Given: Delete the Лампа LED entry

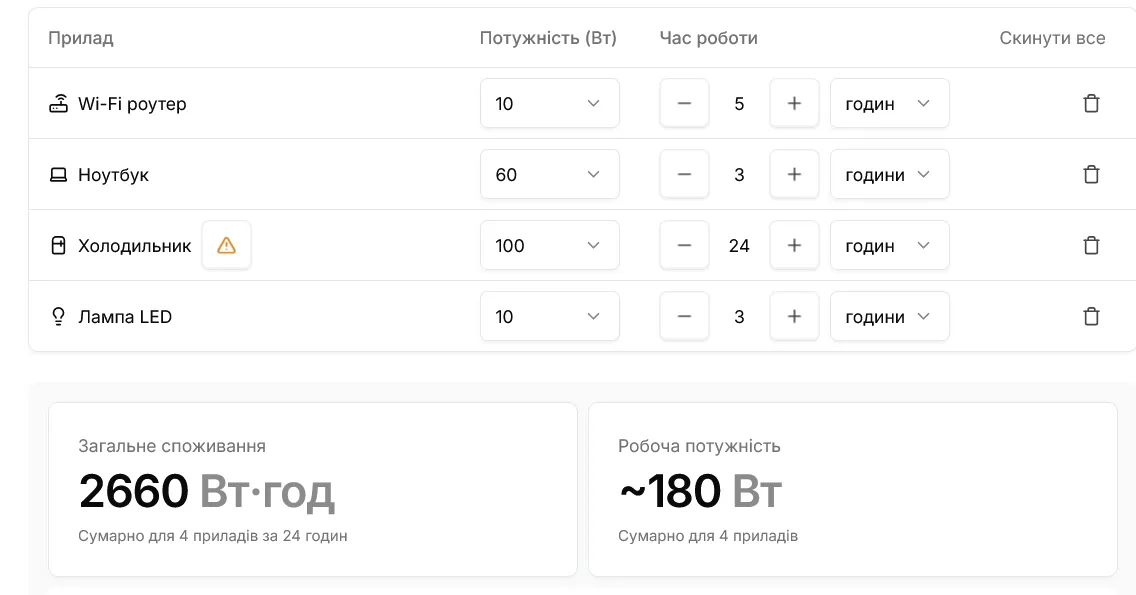Looking at the screenshot, I should pos(1091,316).
